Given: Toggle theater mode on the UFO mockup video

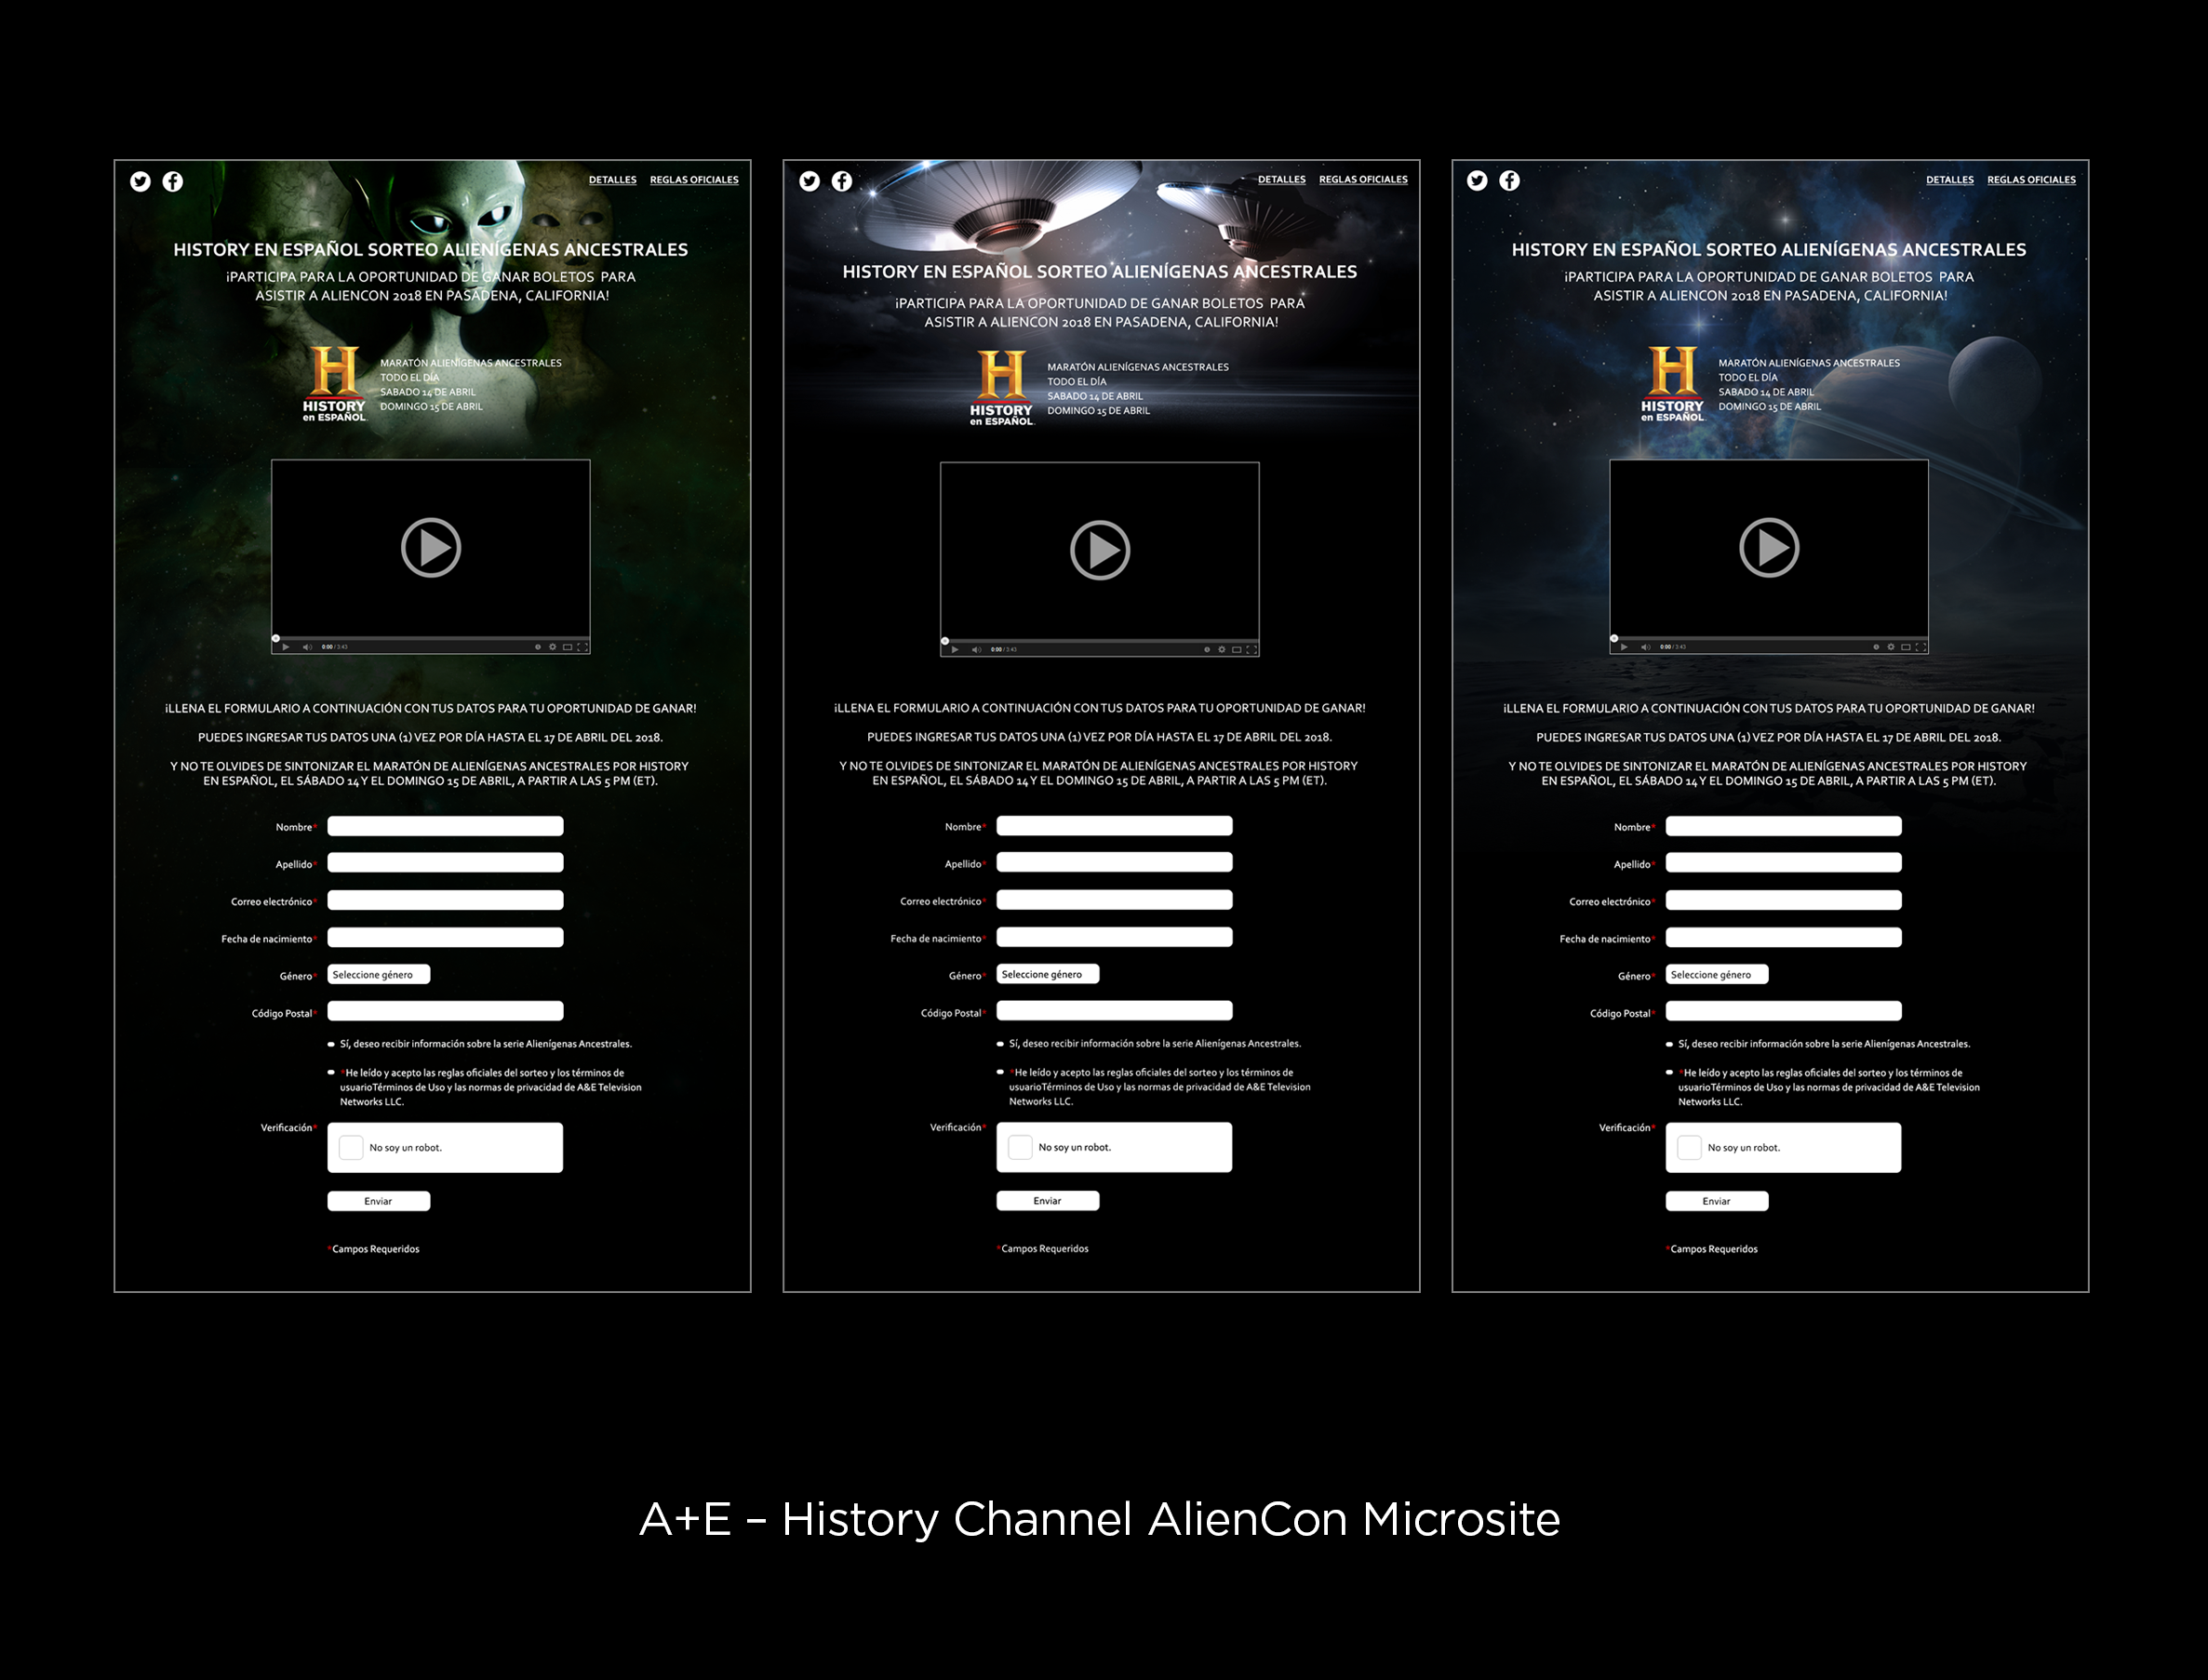Looking at the screenshot, I should (1237, 650).
